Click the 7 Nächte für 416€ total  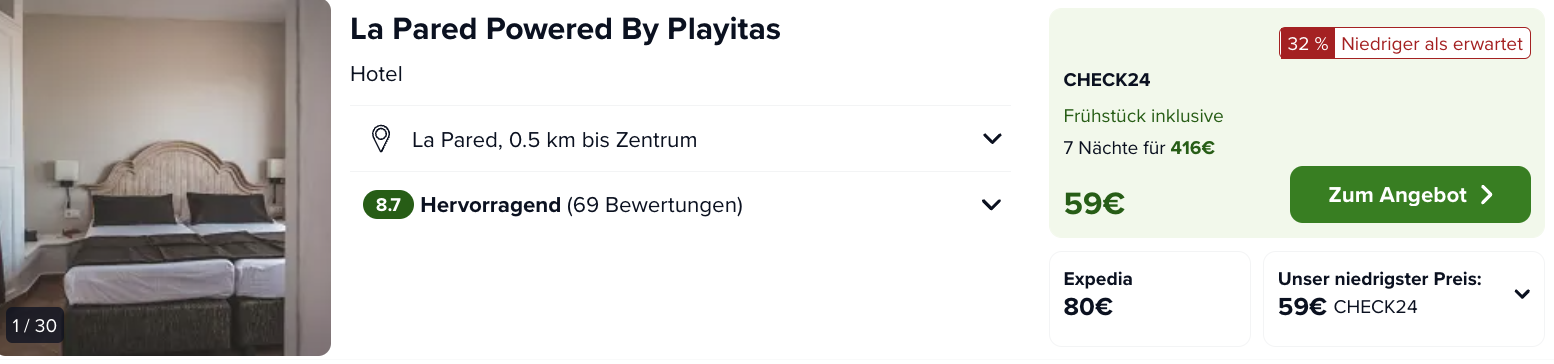point(1139,148)
